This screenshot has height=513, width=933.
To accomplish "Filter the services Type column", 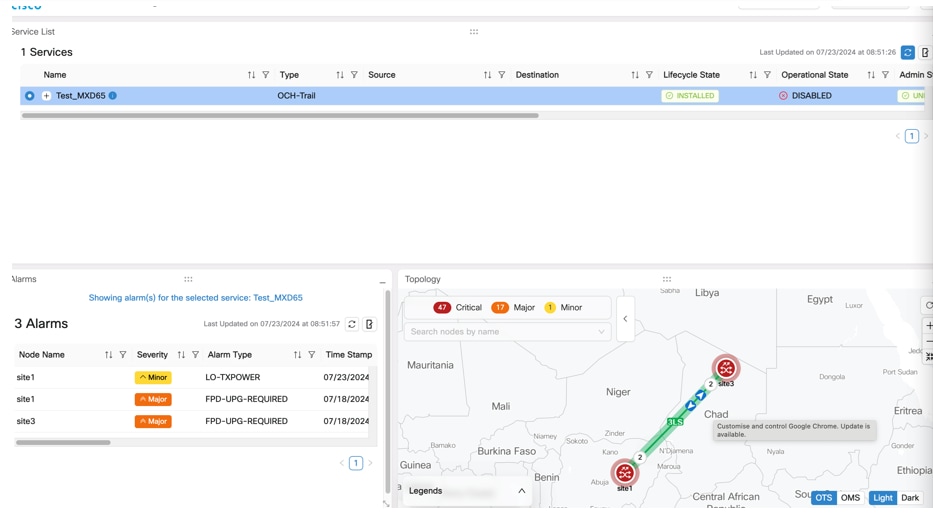I will click(x=354, y=75).
